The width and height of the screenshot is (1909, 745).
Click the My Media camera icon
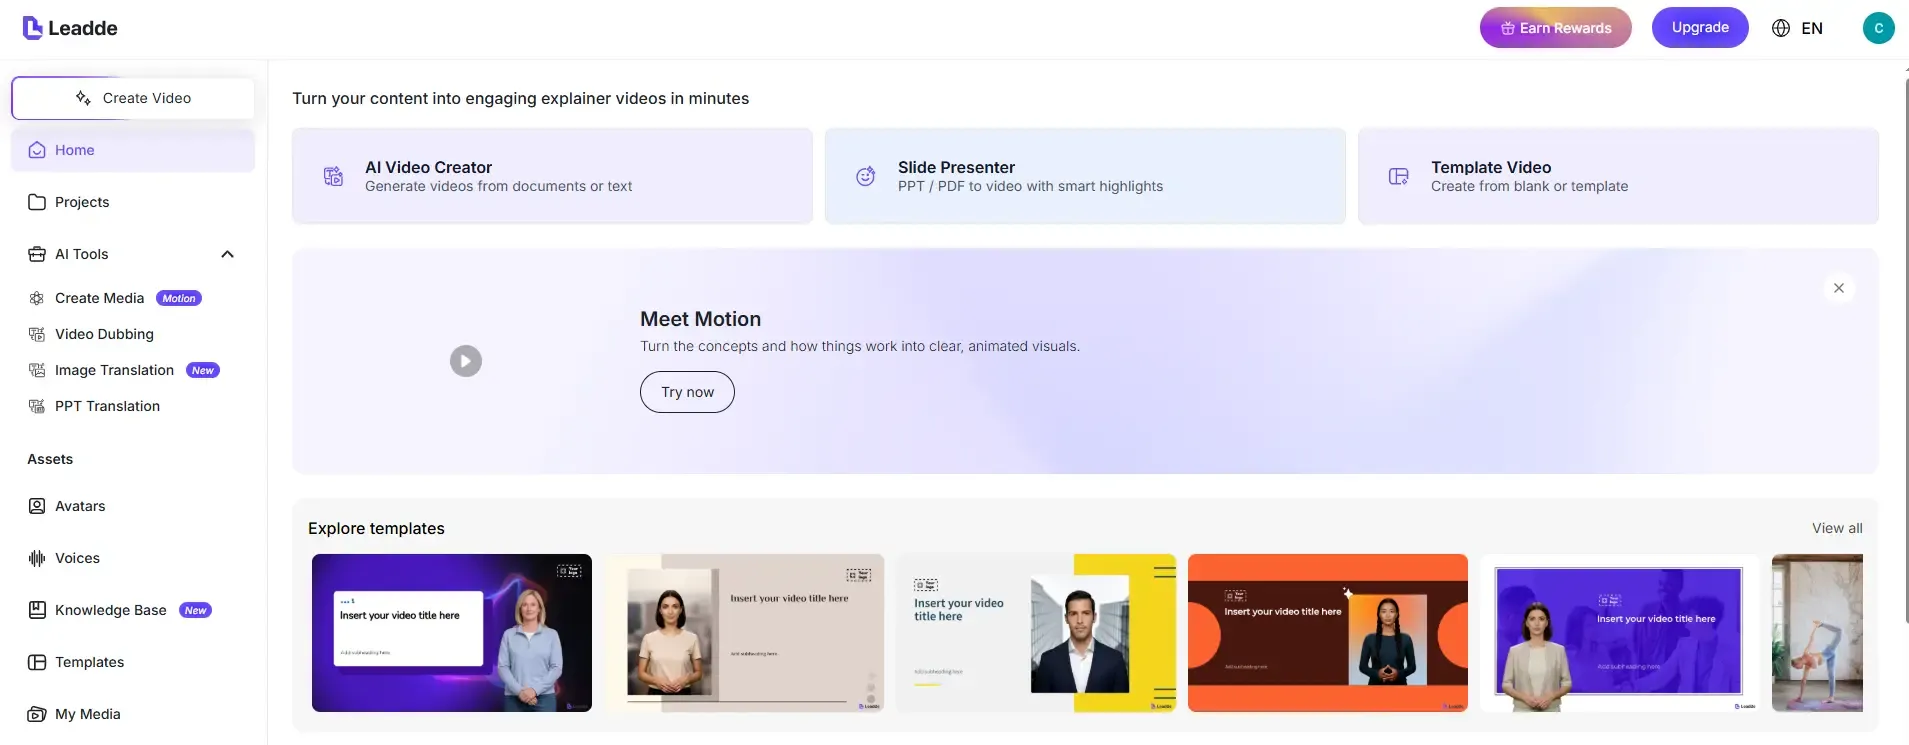pyautogui.click(x=37, y=714)
